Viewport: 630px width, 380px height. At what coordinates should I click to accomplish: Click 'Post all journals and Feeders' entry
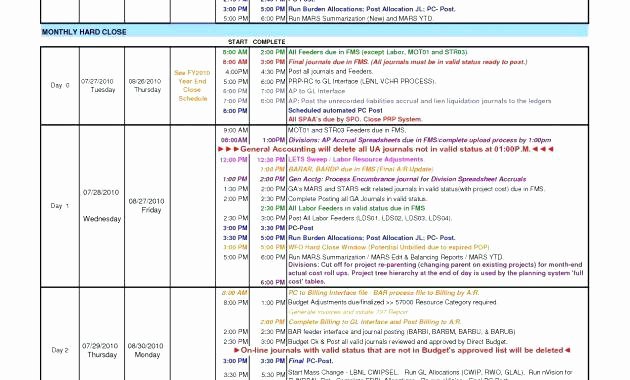(331, 72)
